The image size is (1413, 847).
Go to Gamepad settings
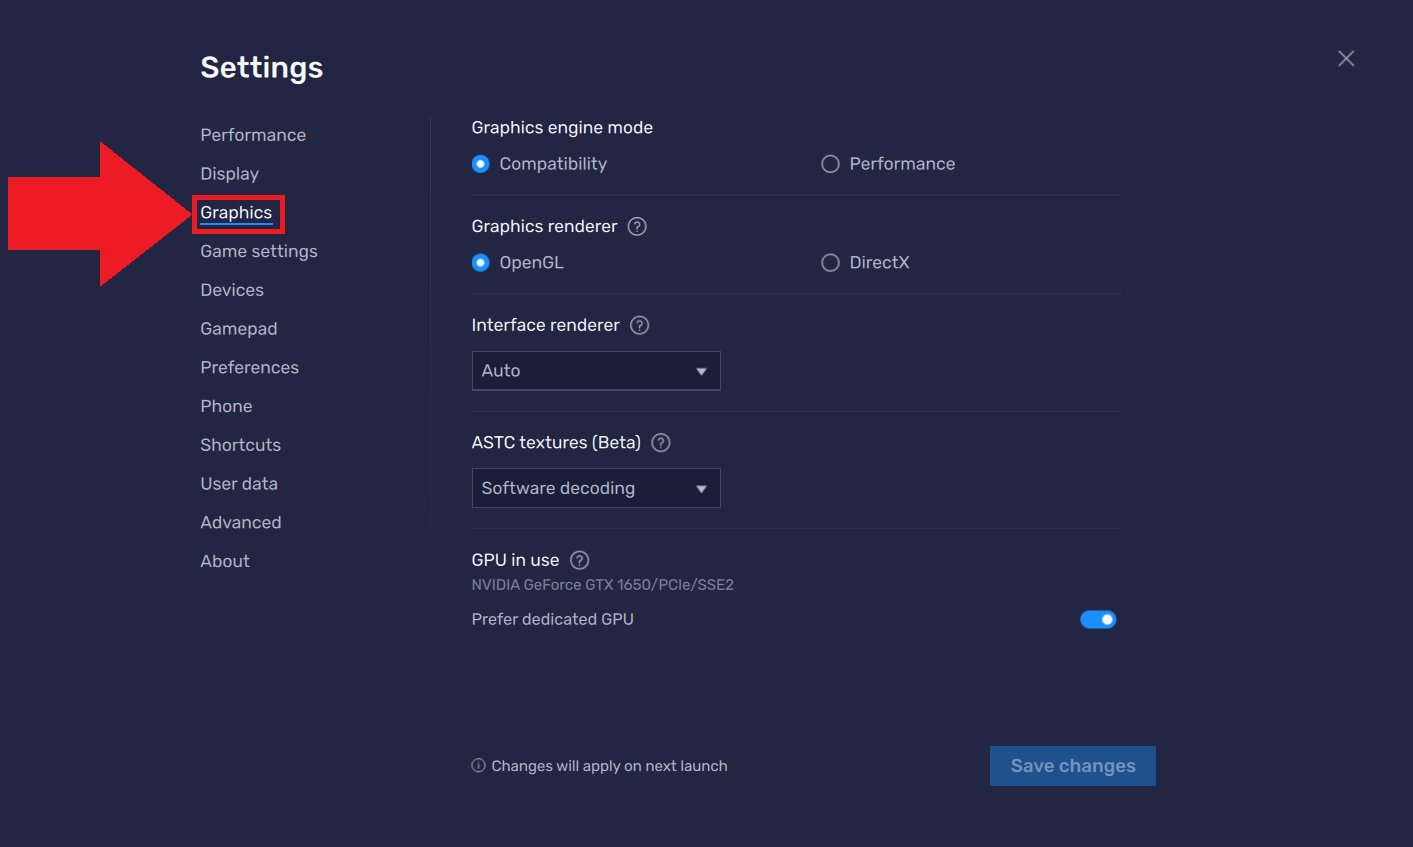[238, 328]
